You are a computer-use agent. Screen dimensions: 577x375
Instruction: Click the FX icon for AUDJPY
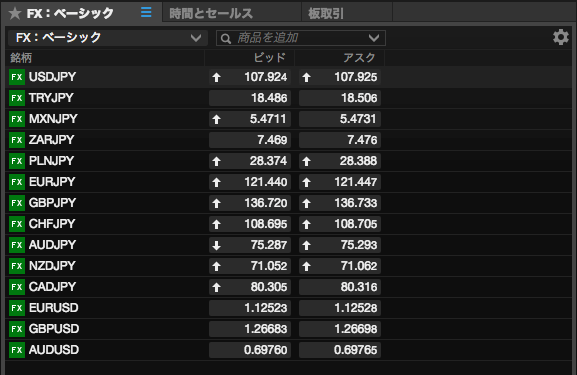click(x=17, y=245)
